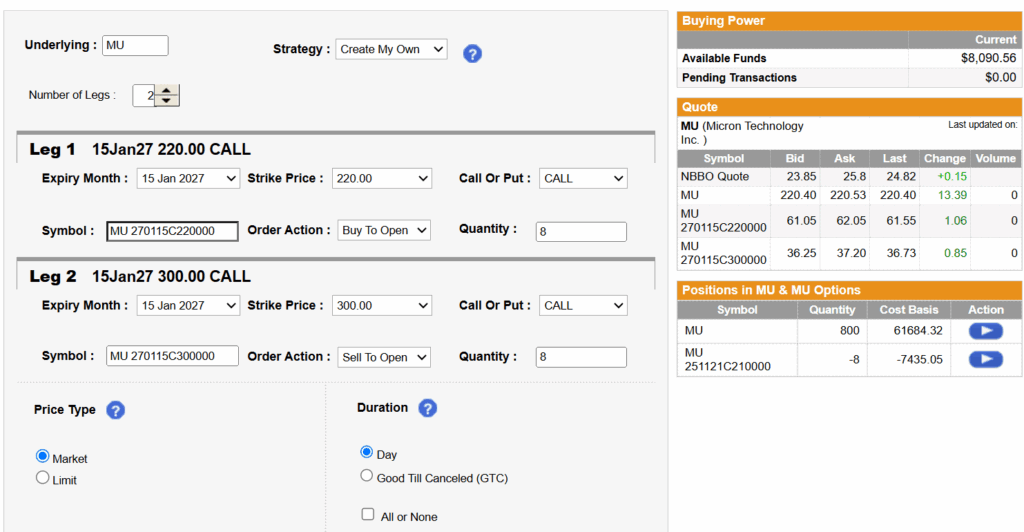Screen dimensions: 1024x532
Task: Decrease the Number of Legs stepper
Action: (x=168, y=100)
